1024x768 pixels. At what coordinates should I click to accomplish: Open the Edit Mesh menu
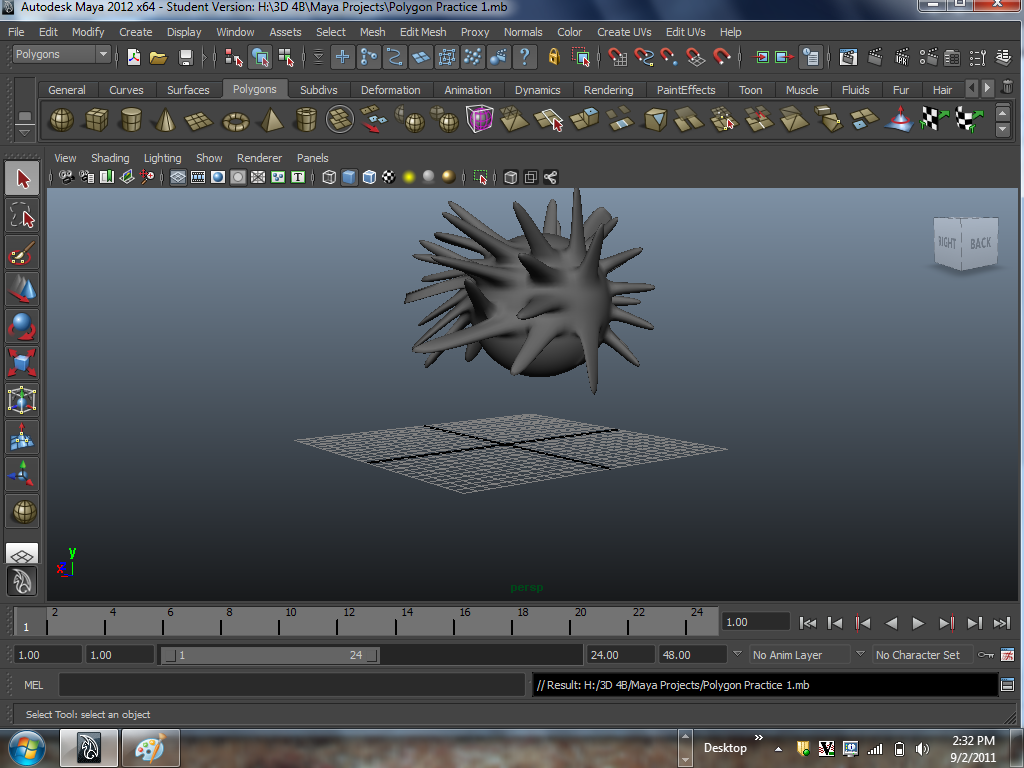pos(423,32)
